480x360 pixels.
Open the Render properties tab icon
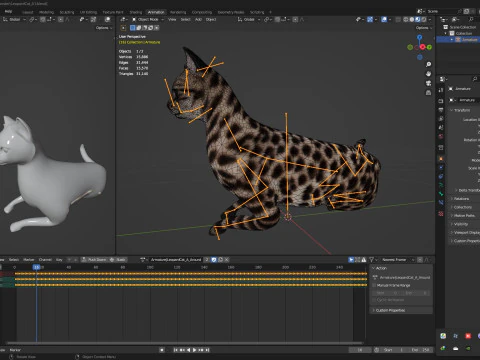[441, 101]
